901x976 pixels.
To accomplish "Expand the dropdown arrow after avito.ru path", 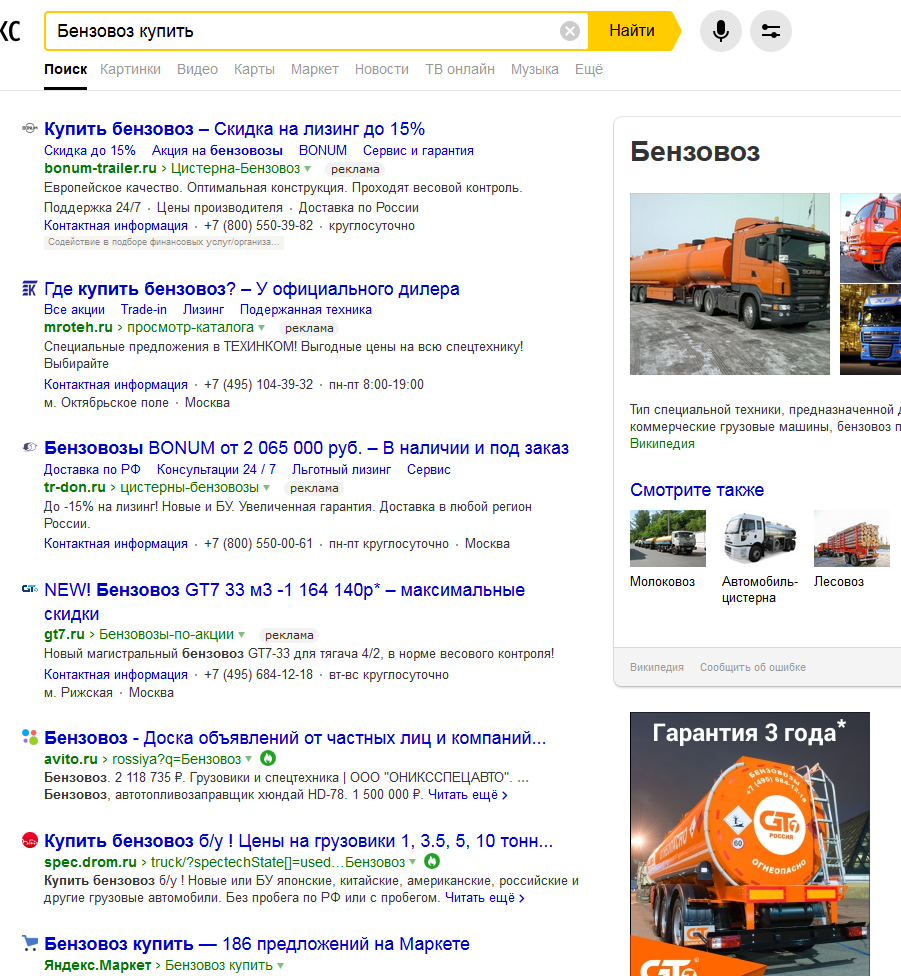I will [248, 759].
